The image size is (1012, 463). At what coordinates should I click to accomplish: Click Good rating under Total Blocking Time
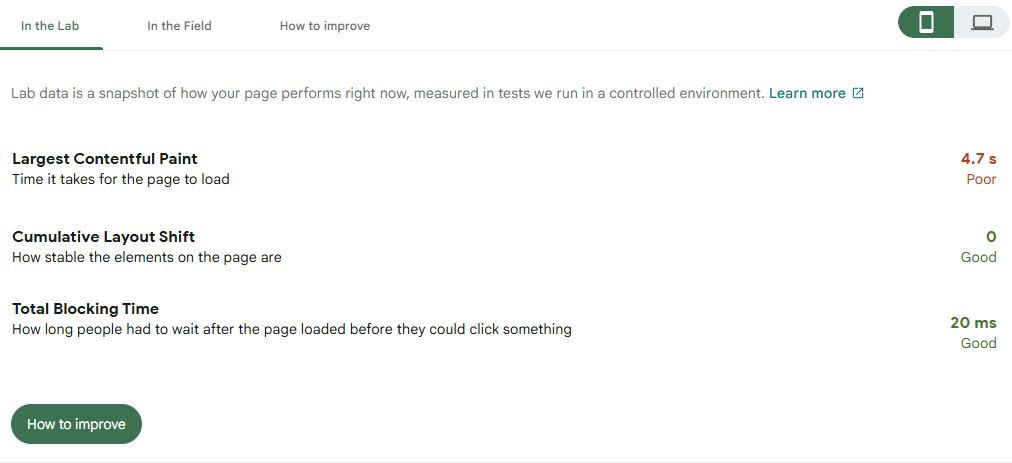[978, 343]
